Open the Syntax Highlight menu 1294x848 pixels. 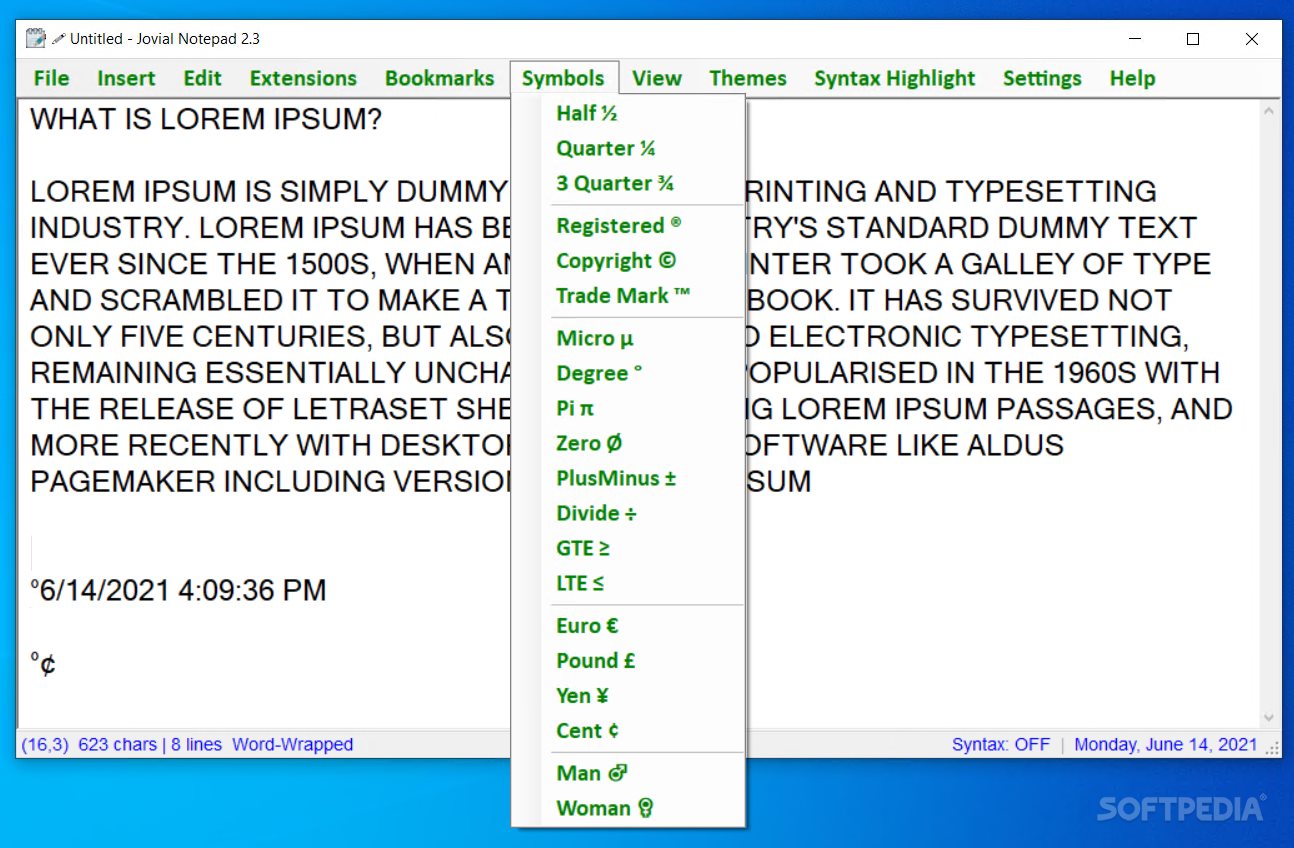(895, 78)
